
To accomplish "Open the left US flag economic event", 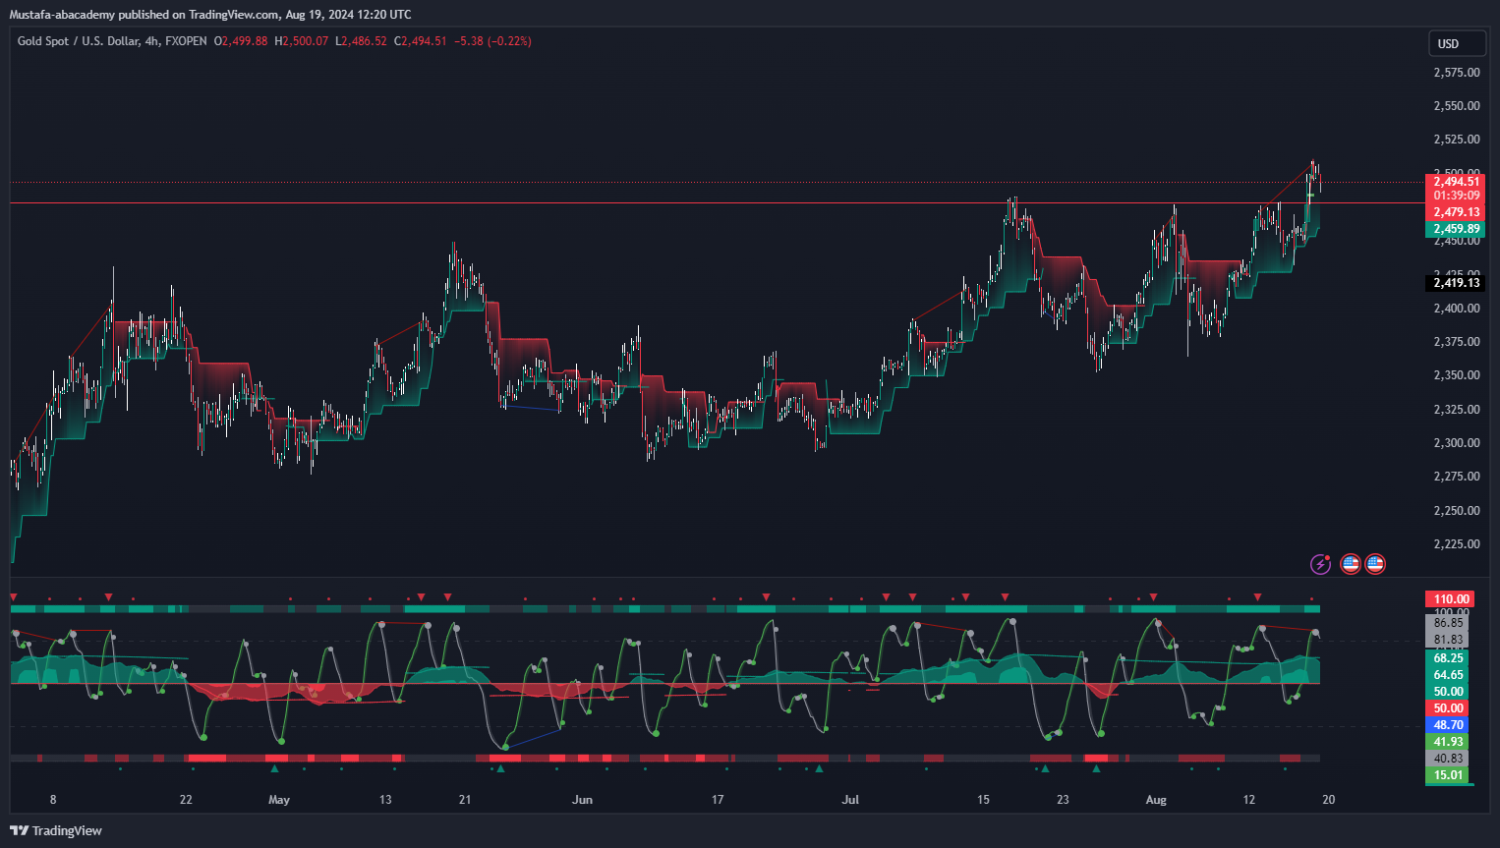I will 1350,564.
